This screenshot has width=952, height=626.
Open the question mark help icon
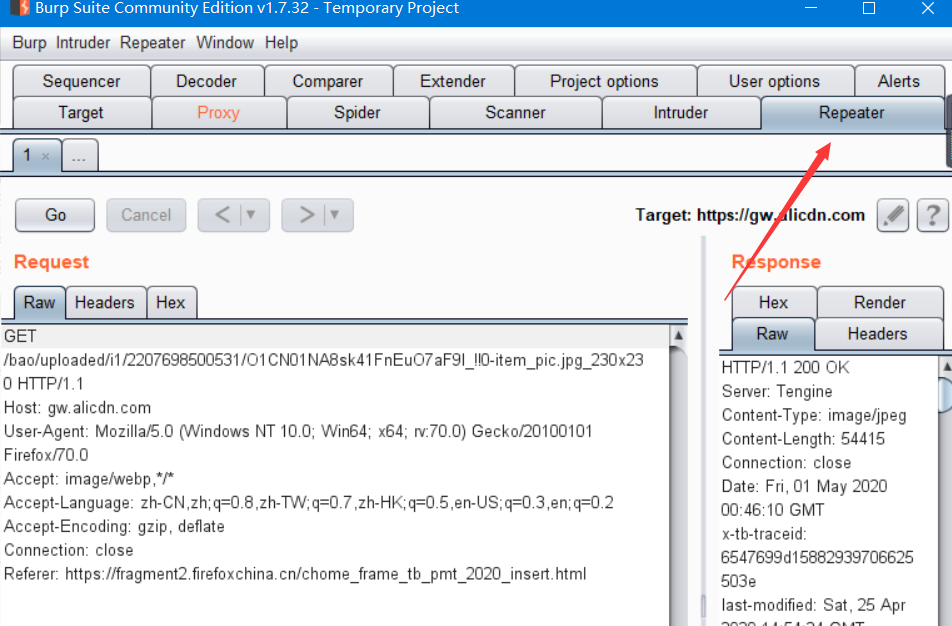933,215
